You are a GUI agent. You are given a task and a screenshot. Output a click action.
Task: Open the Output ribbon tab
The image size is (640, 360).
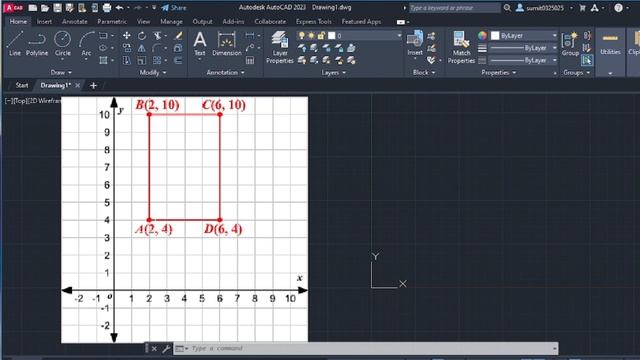[x=202, y=22]
